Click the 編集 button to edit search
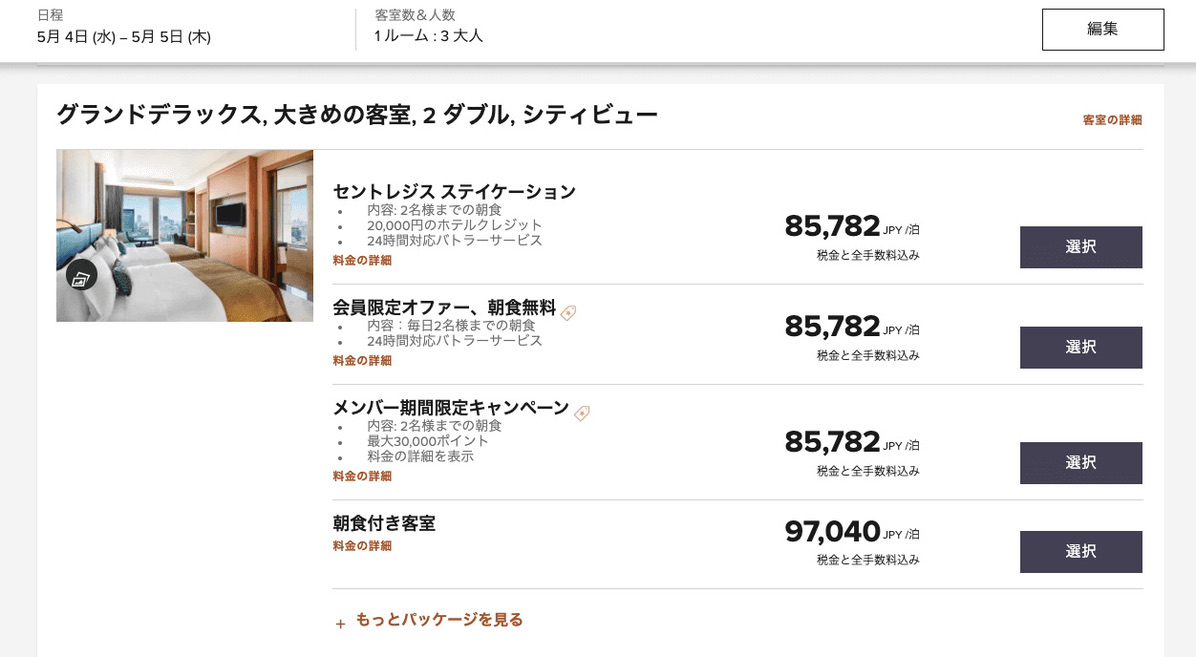This screenshot has height=657, width=1196. tap(1102, 29)
